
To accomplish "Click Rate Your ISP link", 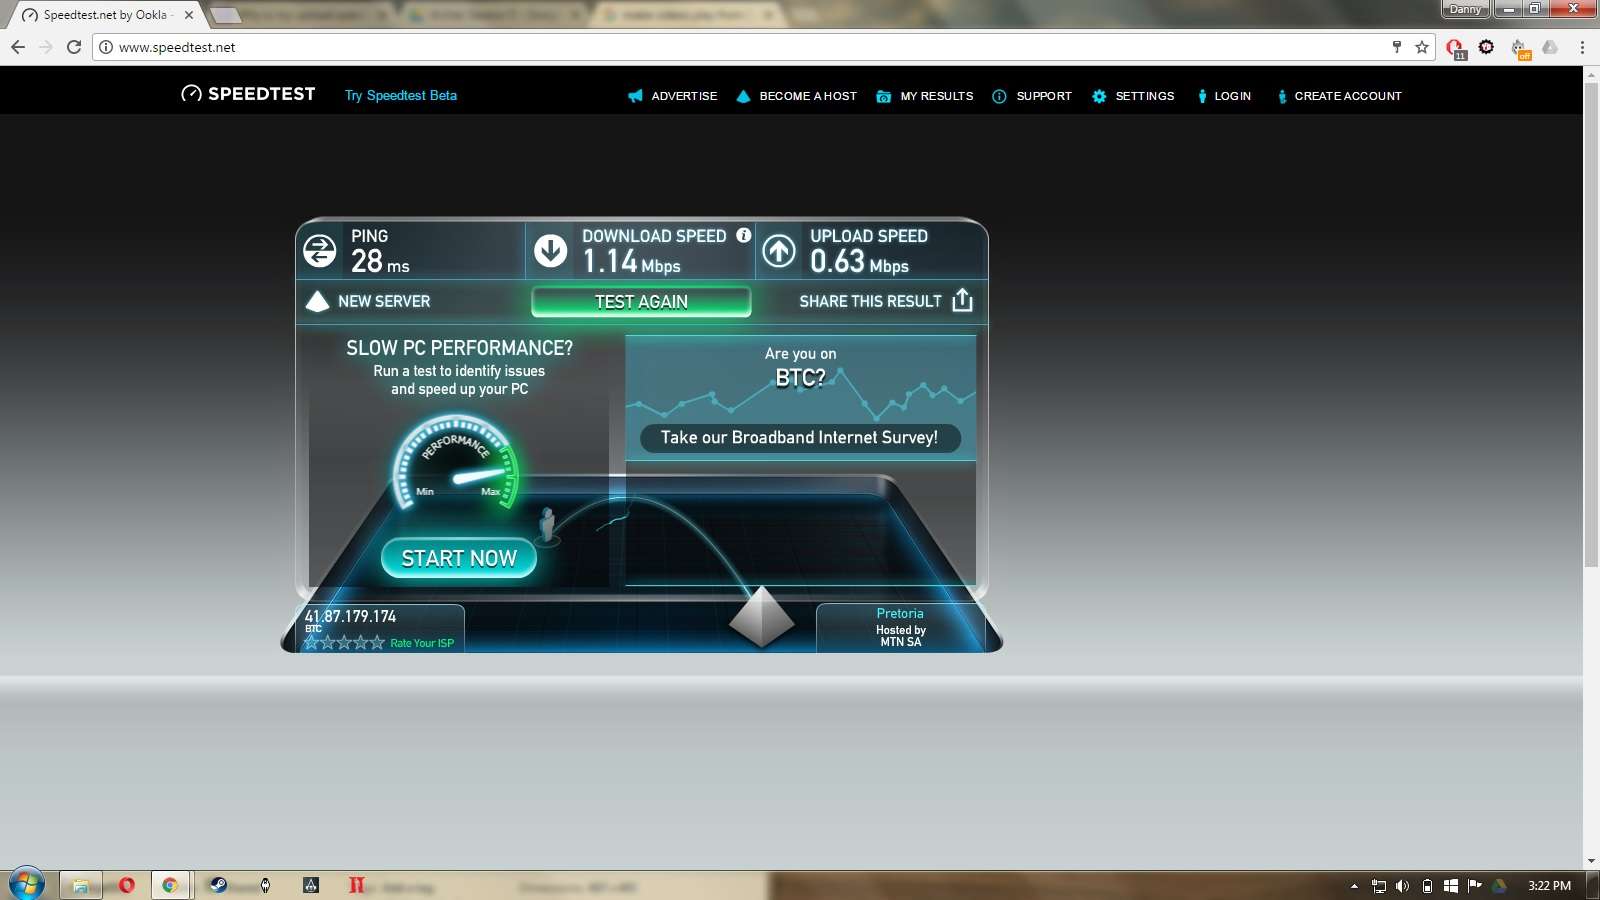I will [422, 643].
